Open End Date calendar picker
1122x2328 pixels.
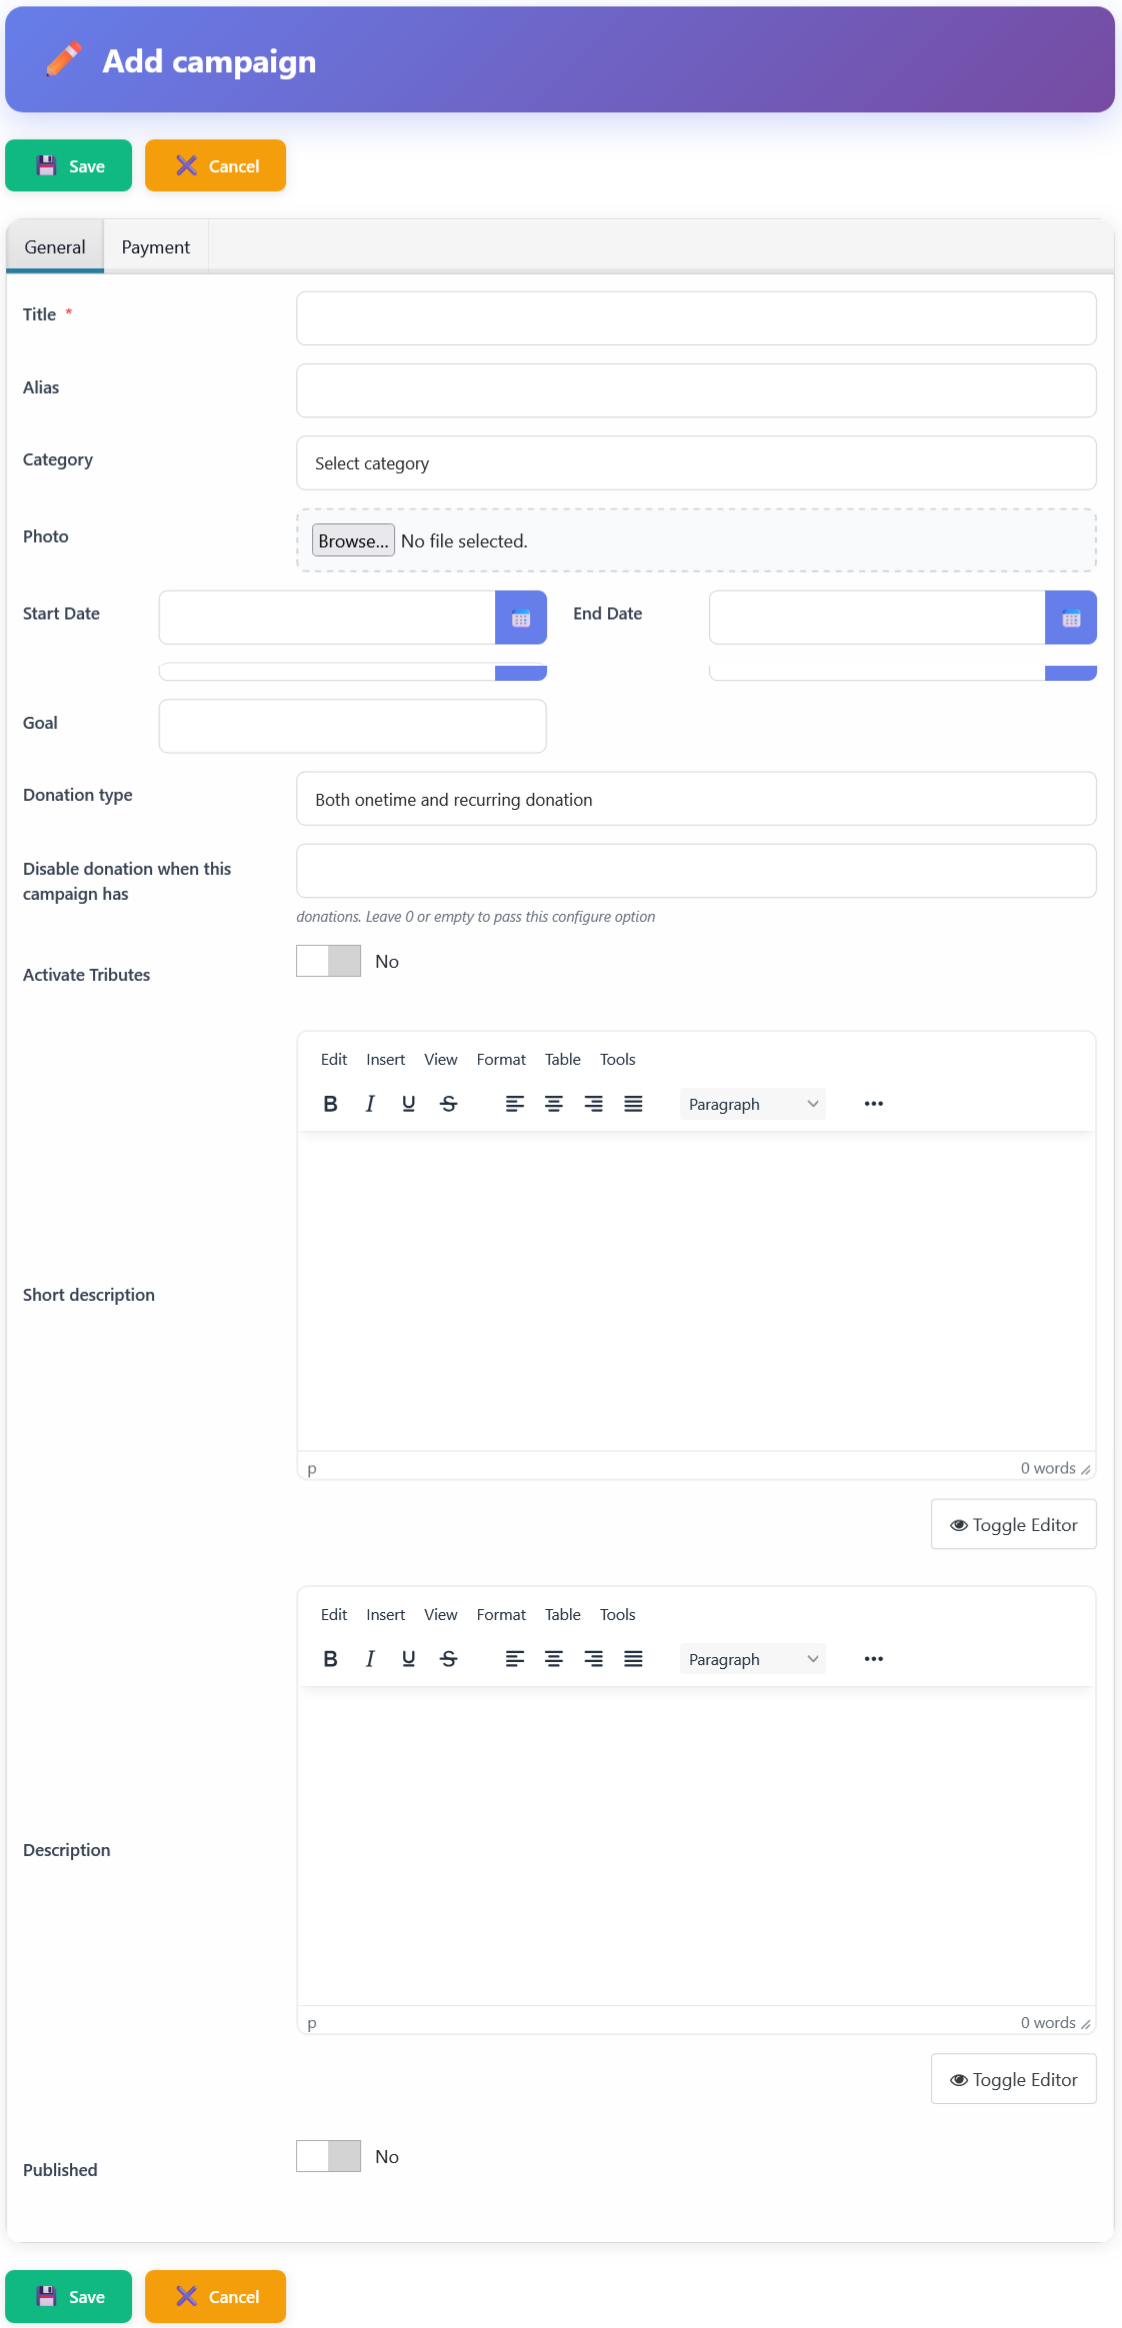click(1070, 618)
